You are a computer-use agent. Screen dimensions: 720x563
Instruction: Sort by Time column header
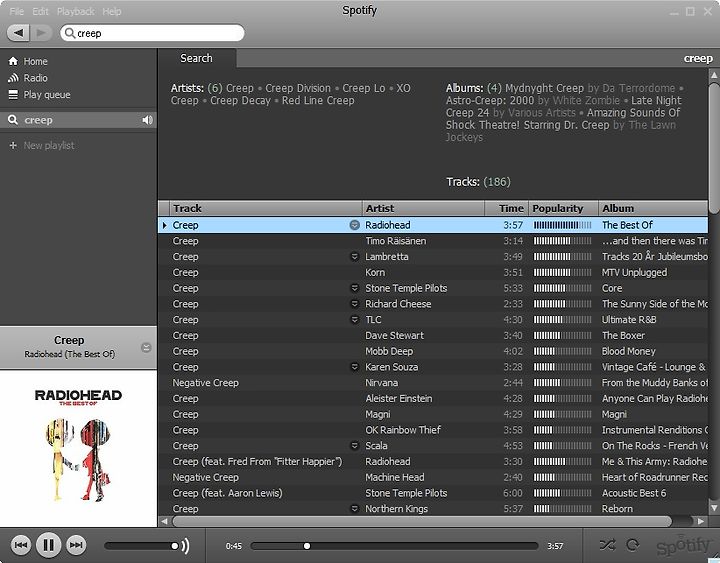(507, 208)
